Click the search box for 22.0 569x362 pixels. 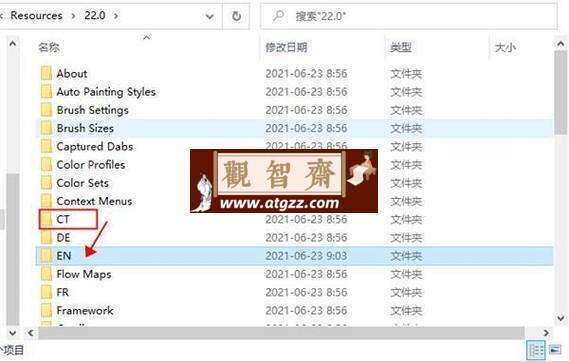coord(409,16)
